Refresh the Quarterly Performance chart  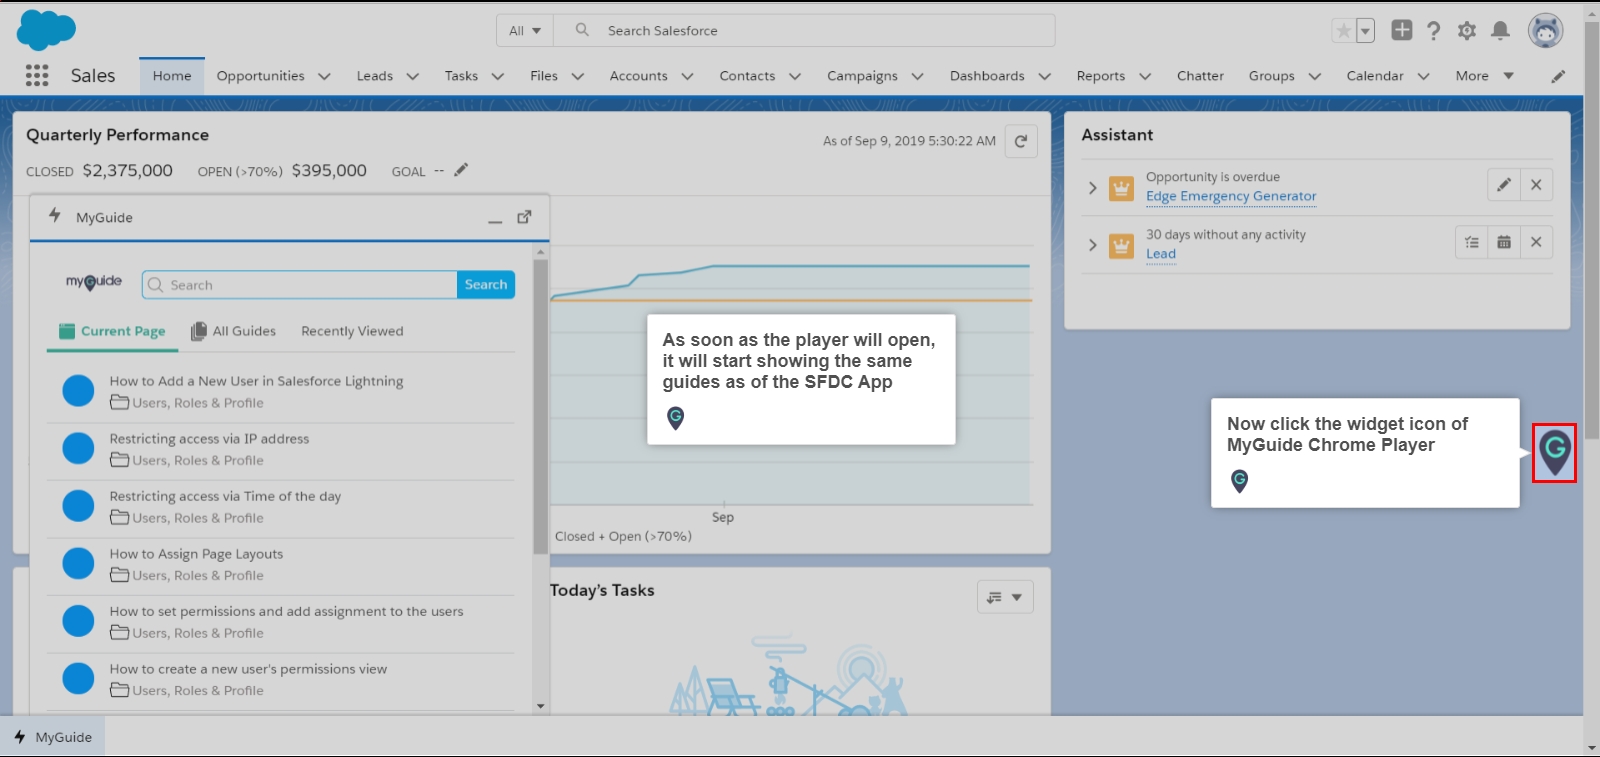[x=1021, y=141]
